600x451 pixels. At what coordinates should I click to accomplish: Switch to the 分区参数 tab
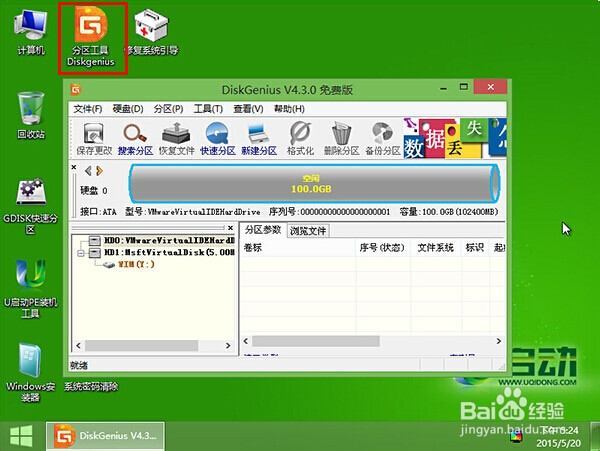[263, 230]
